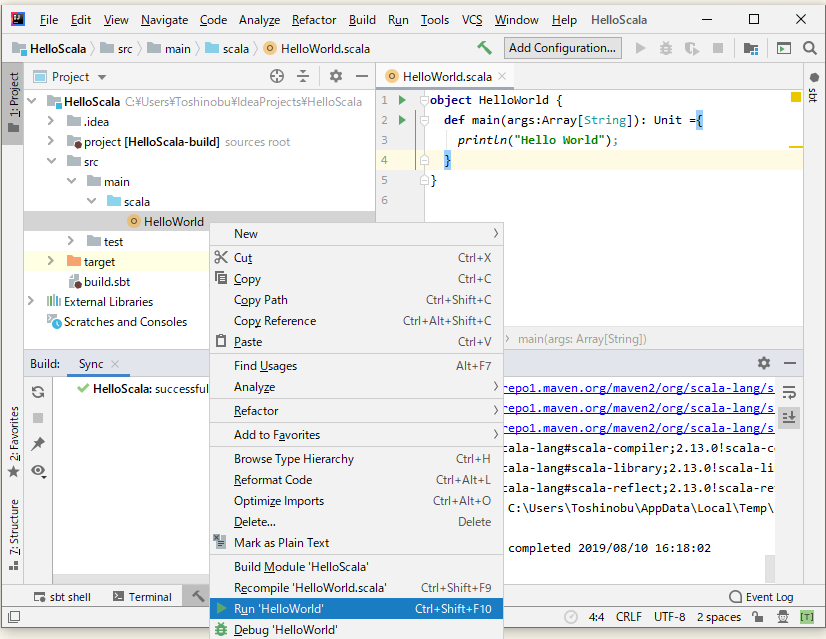Collapse the src folder
The image size is (826, 639).
(51, 161)
